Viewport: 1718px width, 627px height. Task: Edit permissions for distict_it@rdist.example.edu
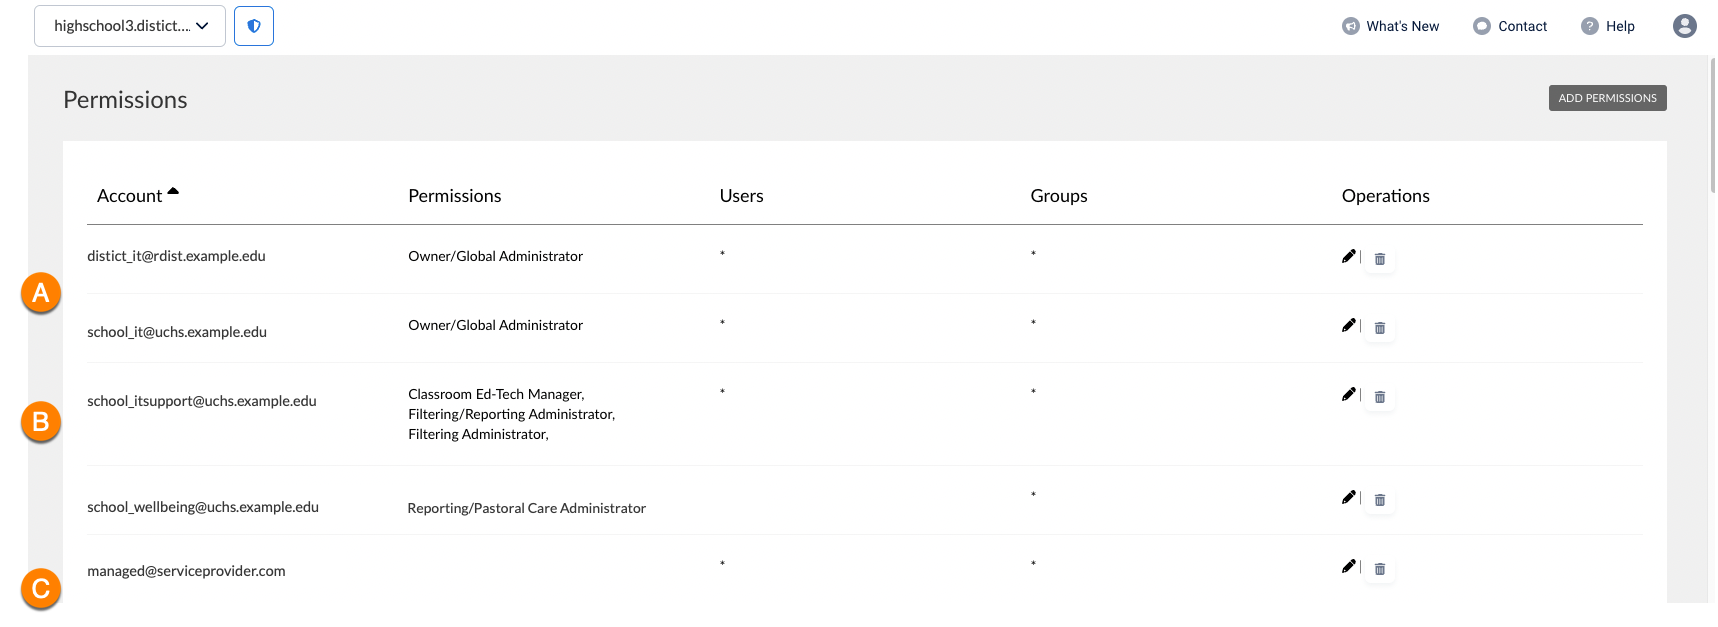coord(1349,256)
